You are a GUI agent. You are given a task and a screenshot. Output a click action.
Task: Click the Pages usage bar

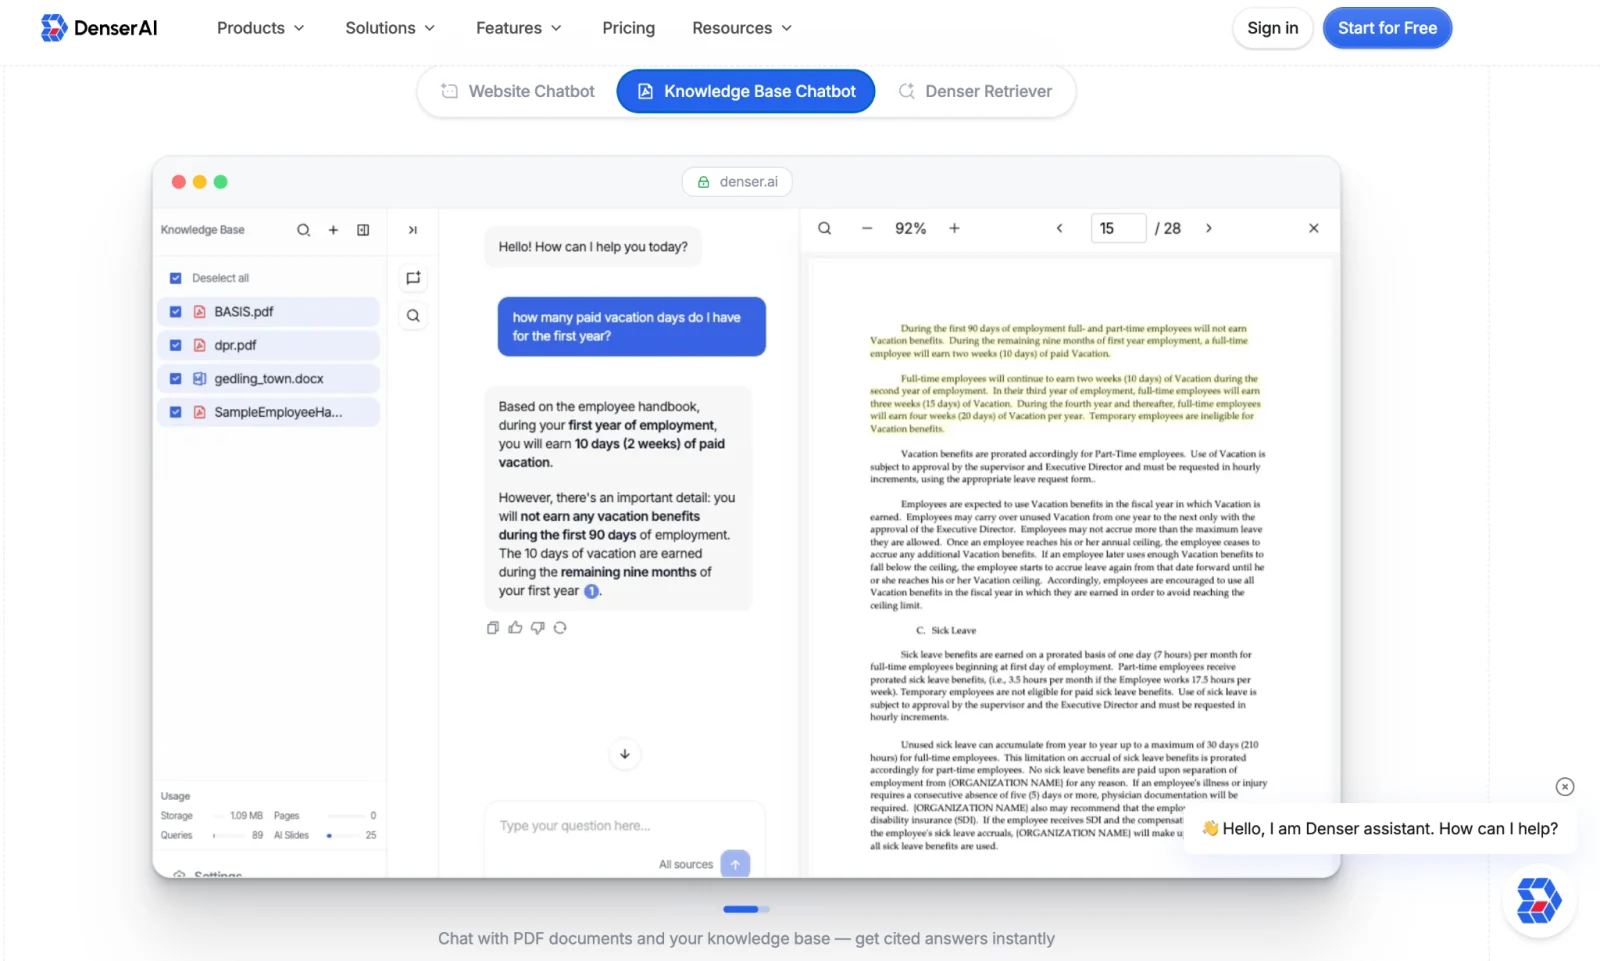pyautogui.click(x=344, y=816)
